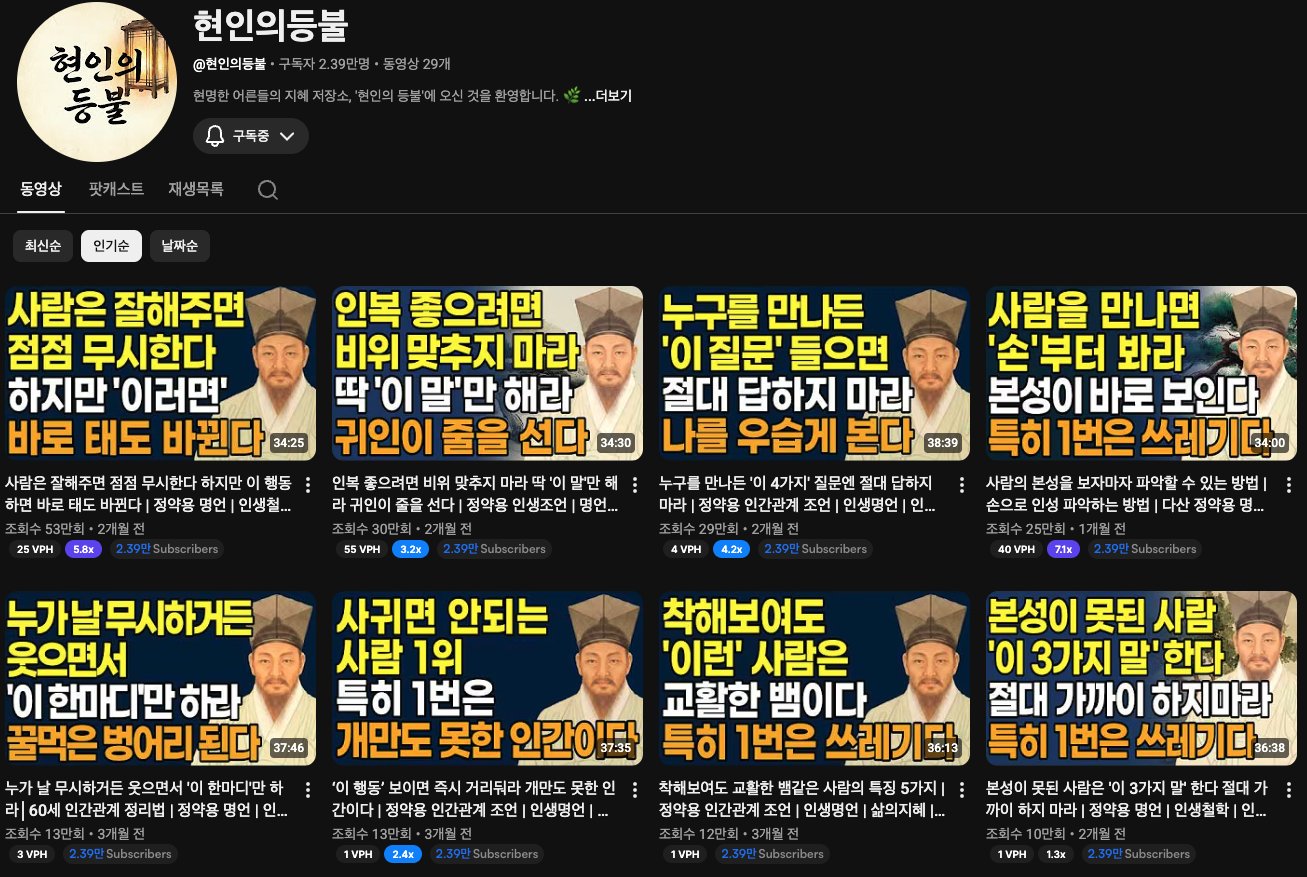Switch to the 동영상 tab
This screenshot has width=1307, height=877.
[x=41, y=189]
